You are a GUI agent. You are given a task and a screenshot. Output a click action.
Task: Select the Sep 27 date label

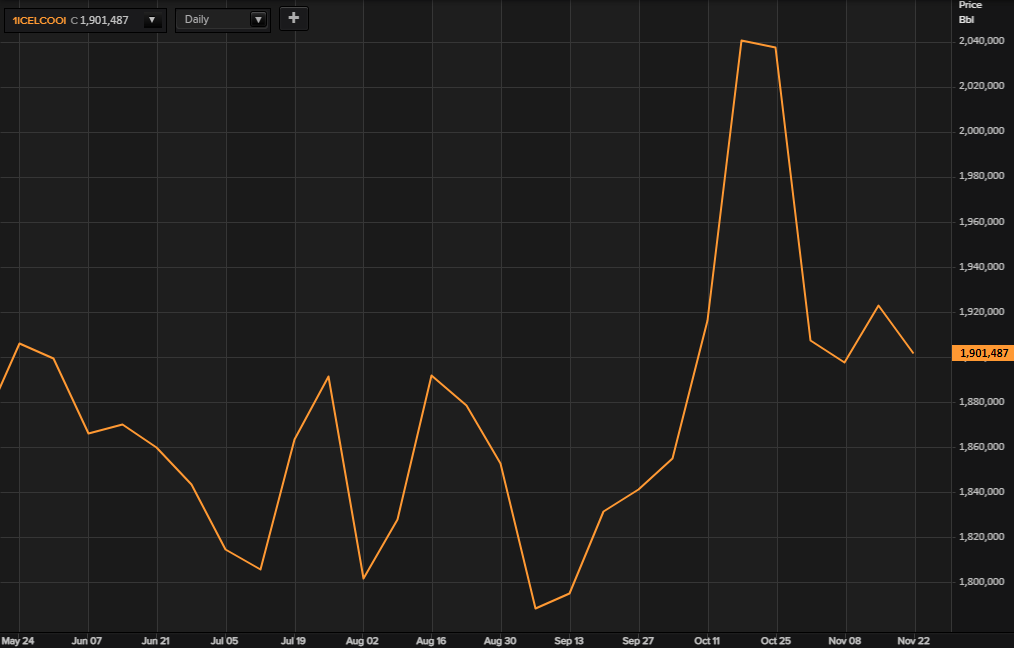point(638,641)
